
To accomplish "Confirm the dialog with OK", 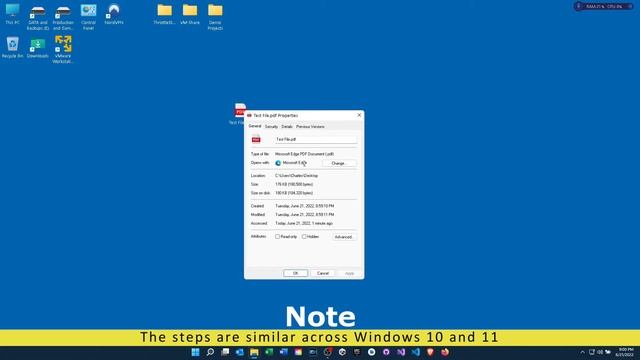I will coord(296,273).
